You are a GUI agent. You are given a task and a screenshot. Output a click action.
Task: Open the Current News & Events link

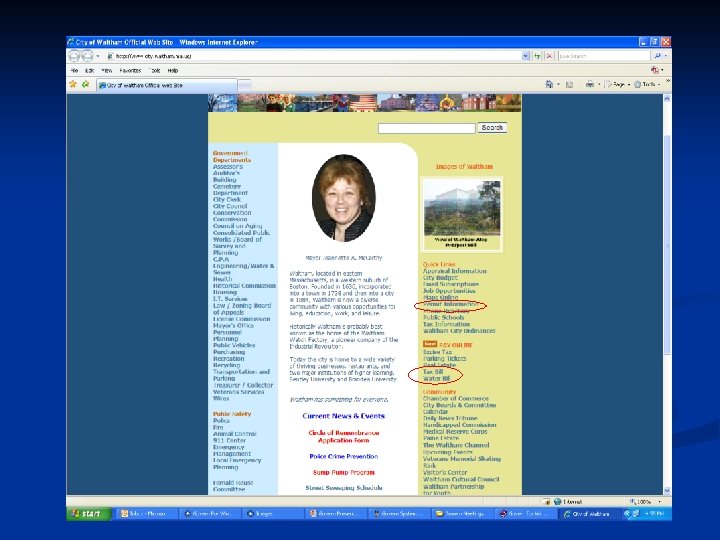(343, 416)
